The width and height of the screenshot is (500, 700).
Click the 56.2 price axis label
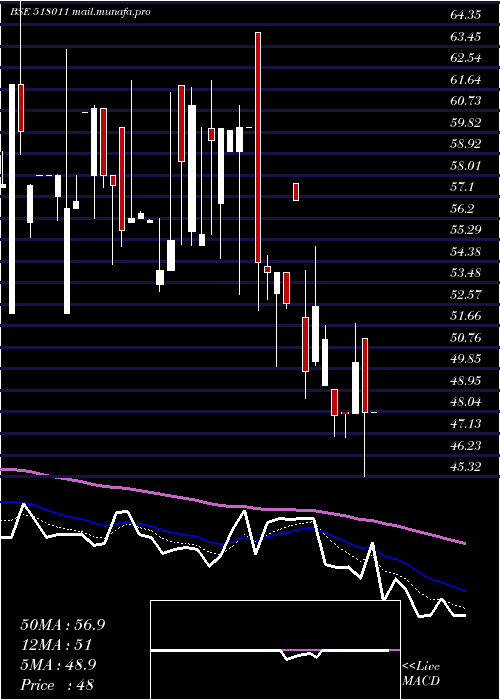[462, 209]
